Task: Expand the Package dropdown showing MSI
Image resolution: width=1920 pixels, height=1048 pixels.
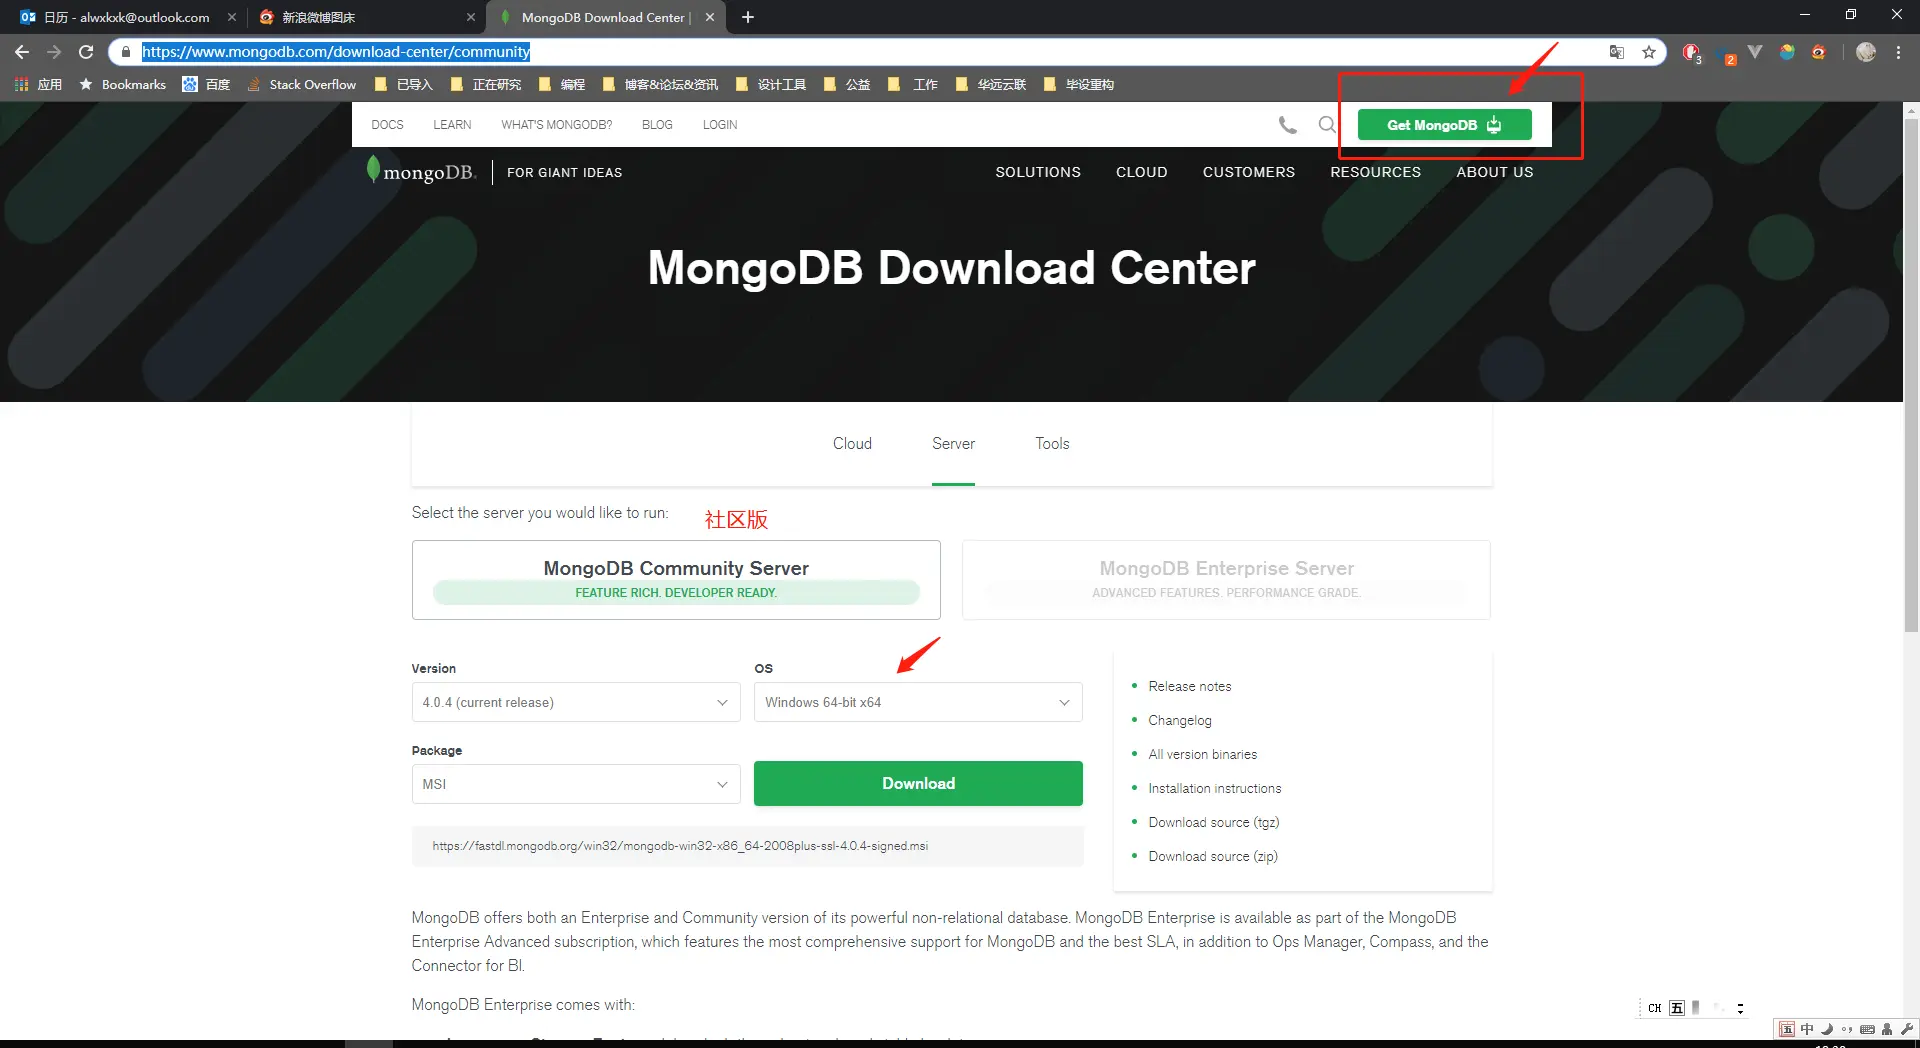Action: 575,784
